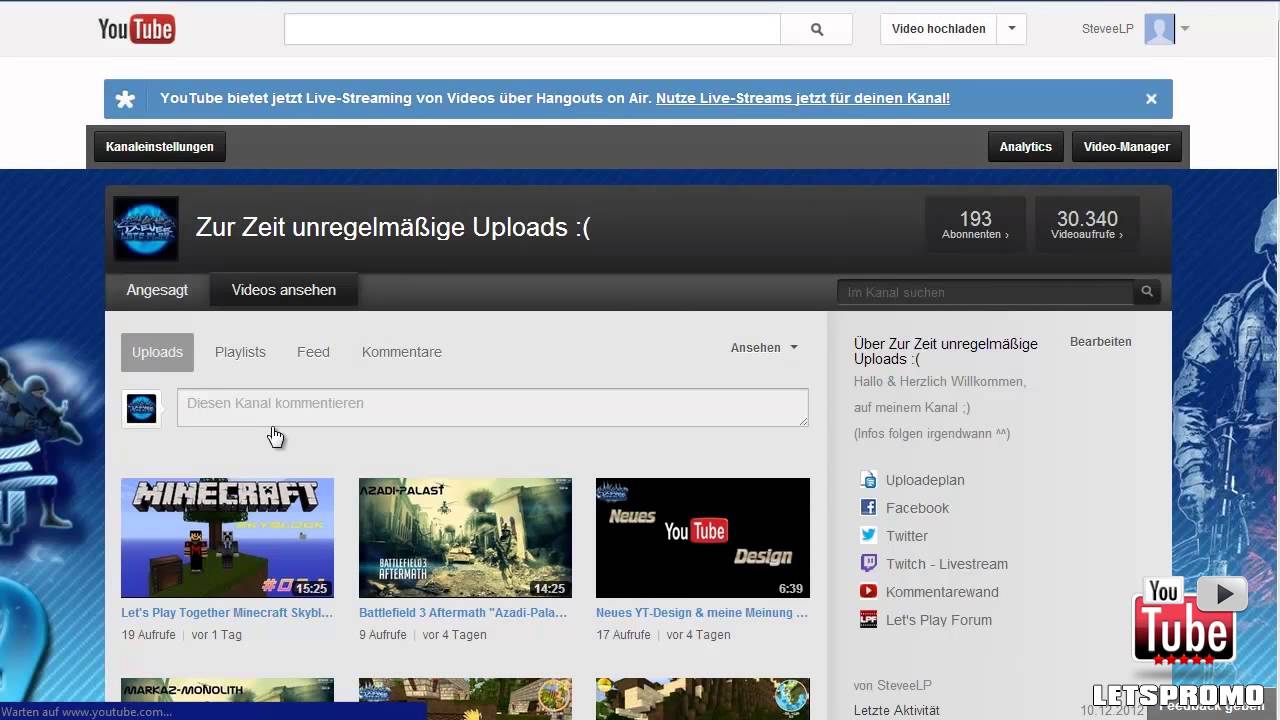1280x720 pixels.
Task: Click the YouTube search text field
Action: point(532,29)
